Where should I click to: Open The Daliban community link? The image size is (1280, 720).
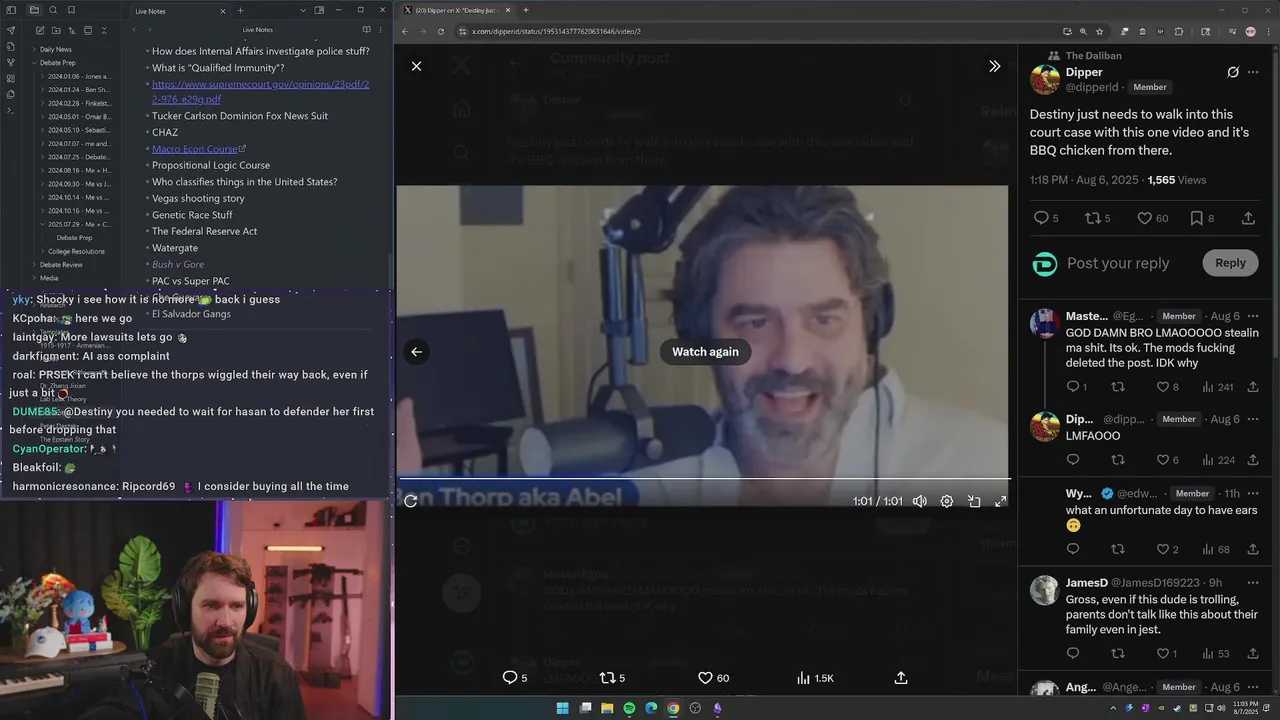1093,56
